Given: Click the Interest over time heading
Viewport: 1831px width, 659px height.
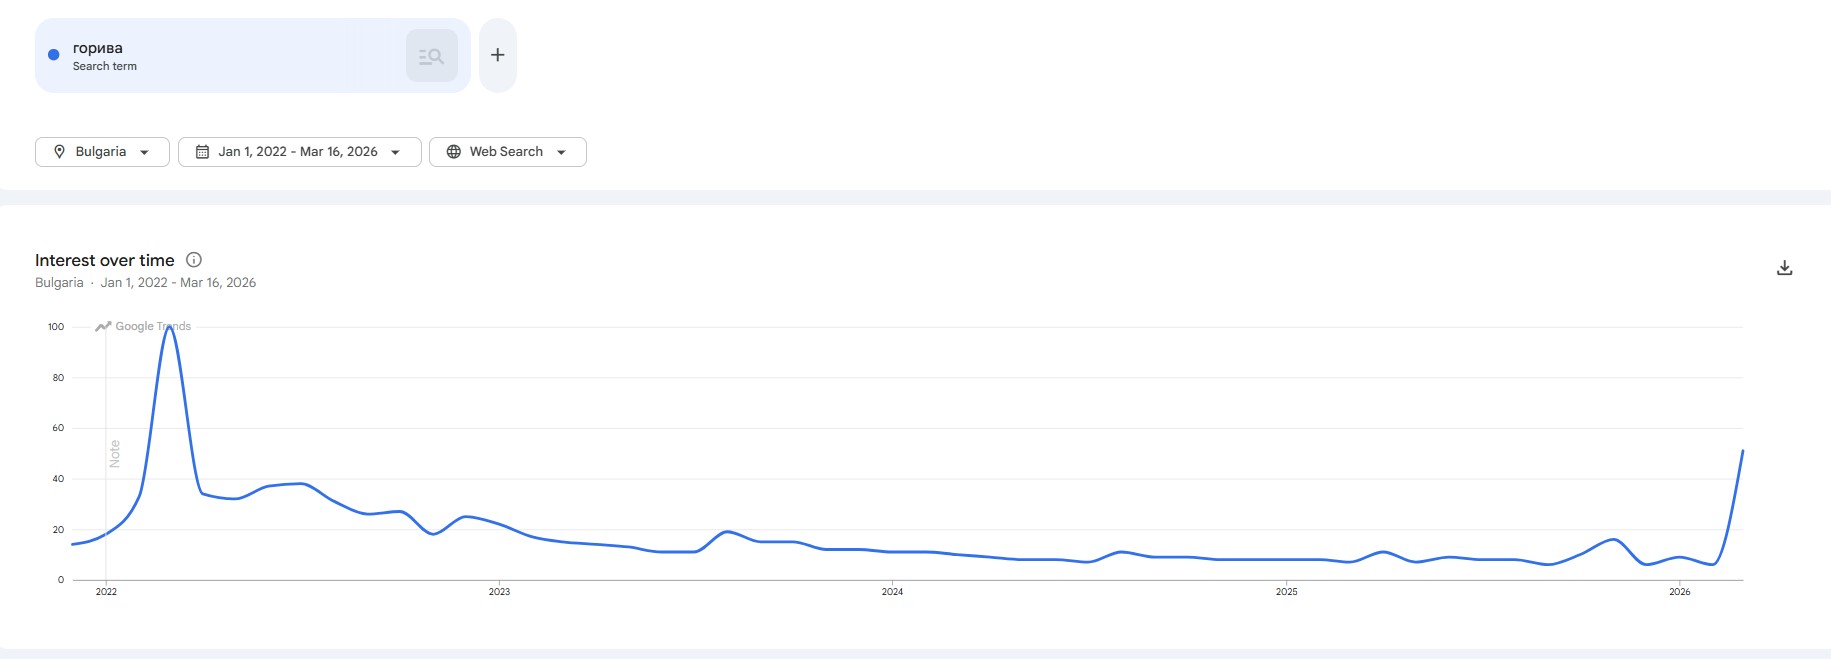Looking at the screenshot, I should pyautogui.click(x=105, y=260).
